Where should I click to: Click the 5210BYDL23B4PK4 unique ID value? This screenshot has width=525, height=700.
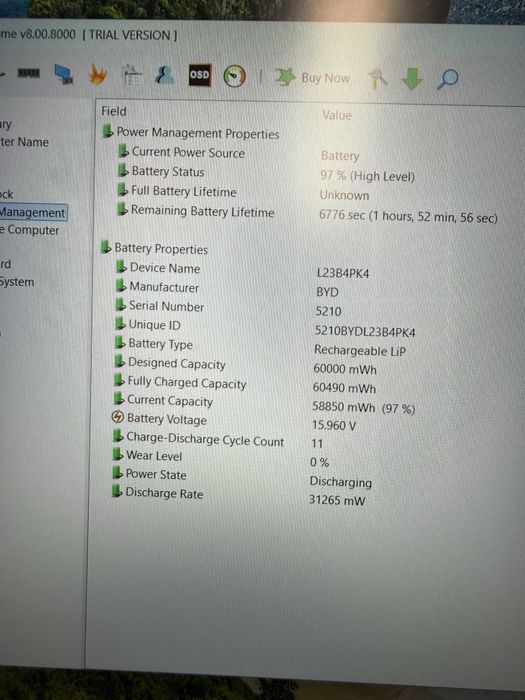[365, 332]
